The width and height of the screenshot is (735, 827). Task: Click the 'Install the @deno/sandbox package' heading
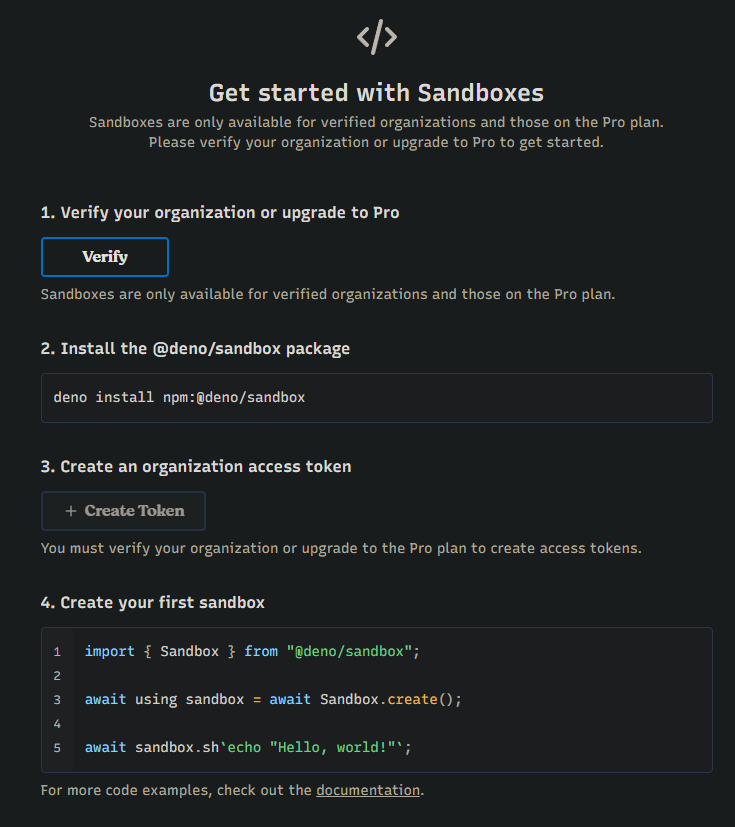[x=195, y=349]
